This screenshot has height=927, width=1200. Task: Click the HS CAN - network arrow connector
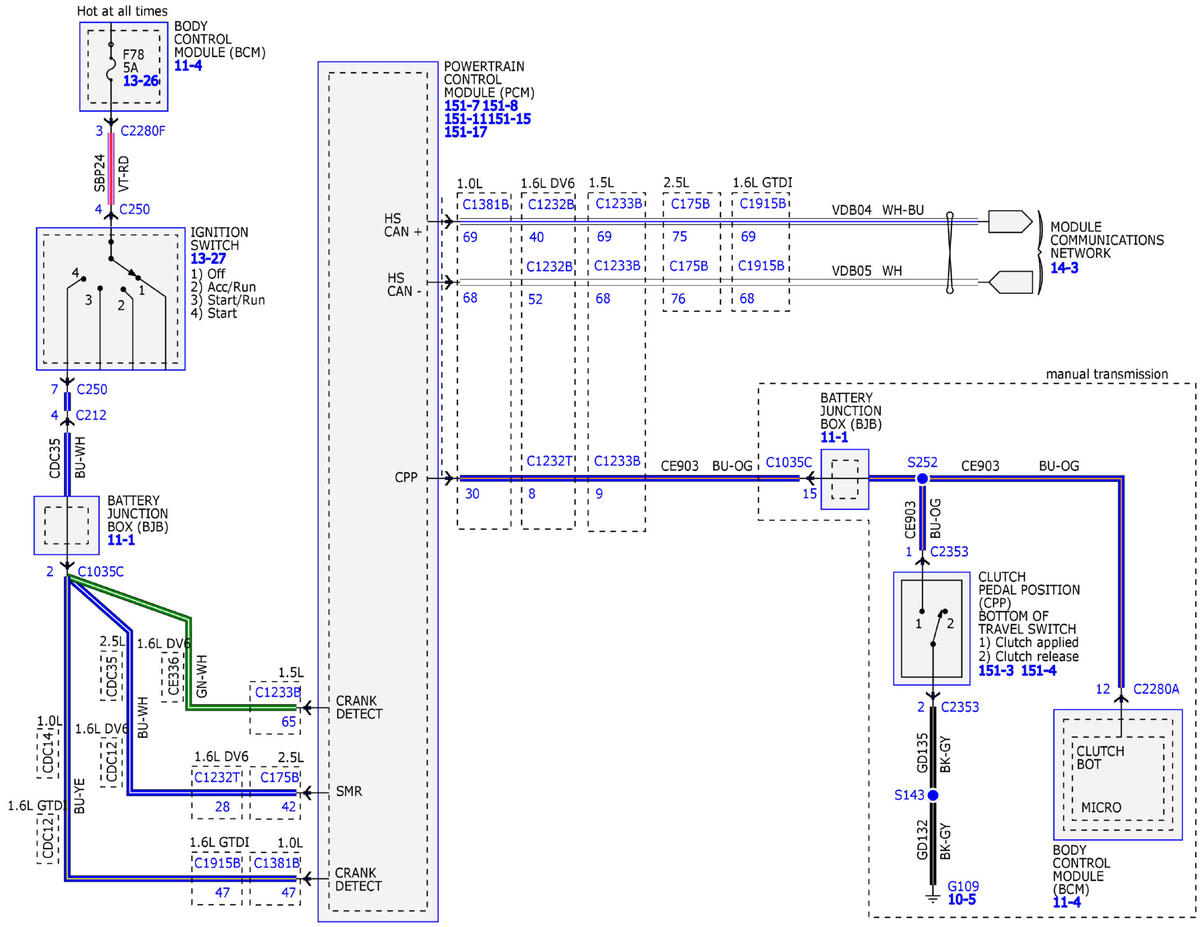[1008, 283]
